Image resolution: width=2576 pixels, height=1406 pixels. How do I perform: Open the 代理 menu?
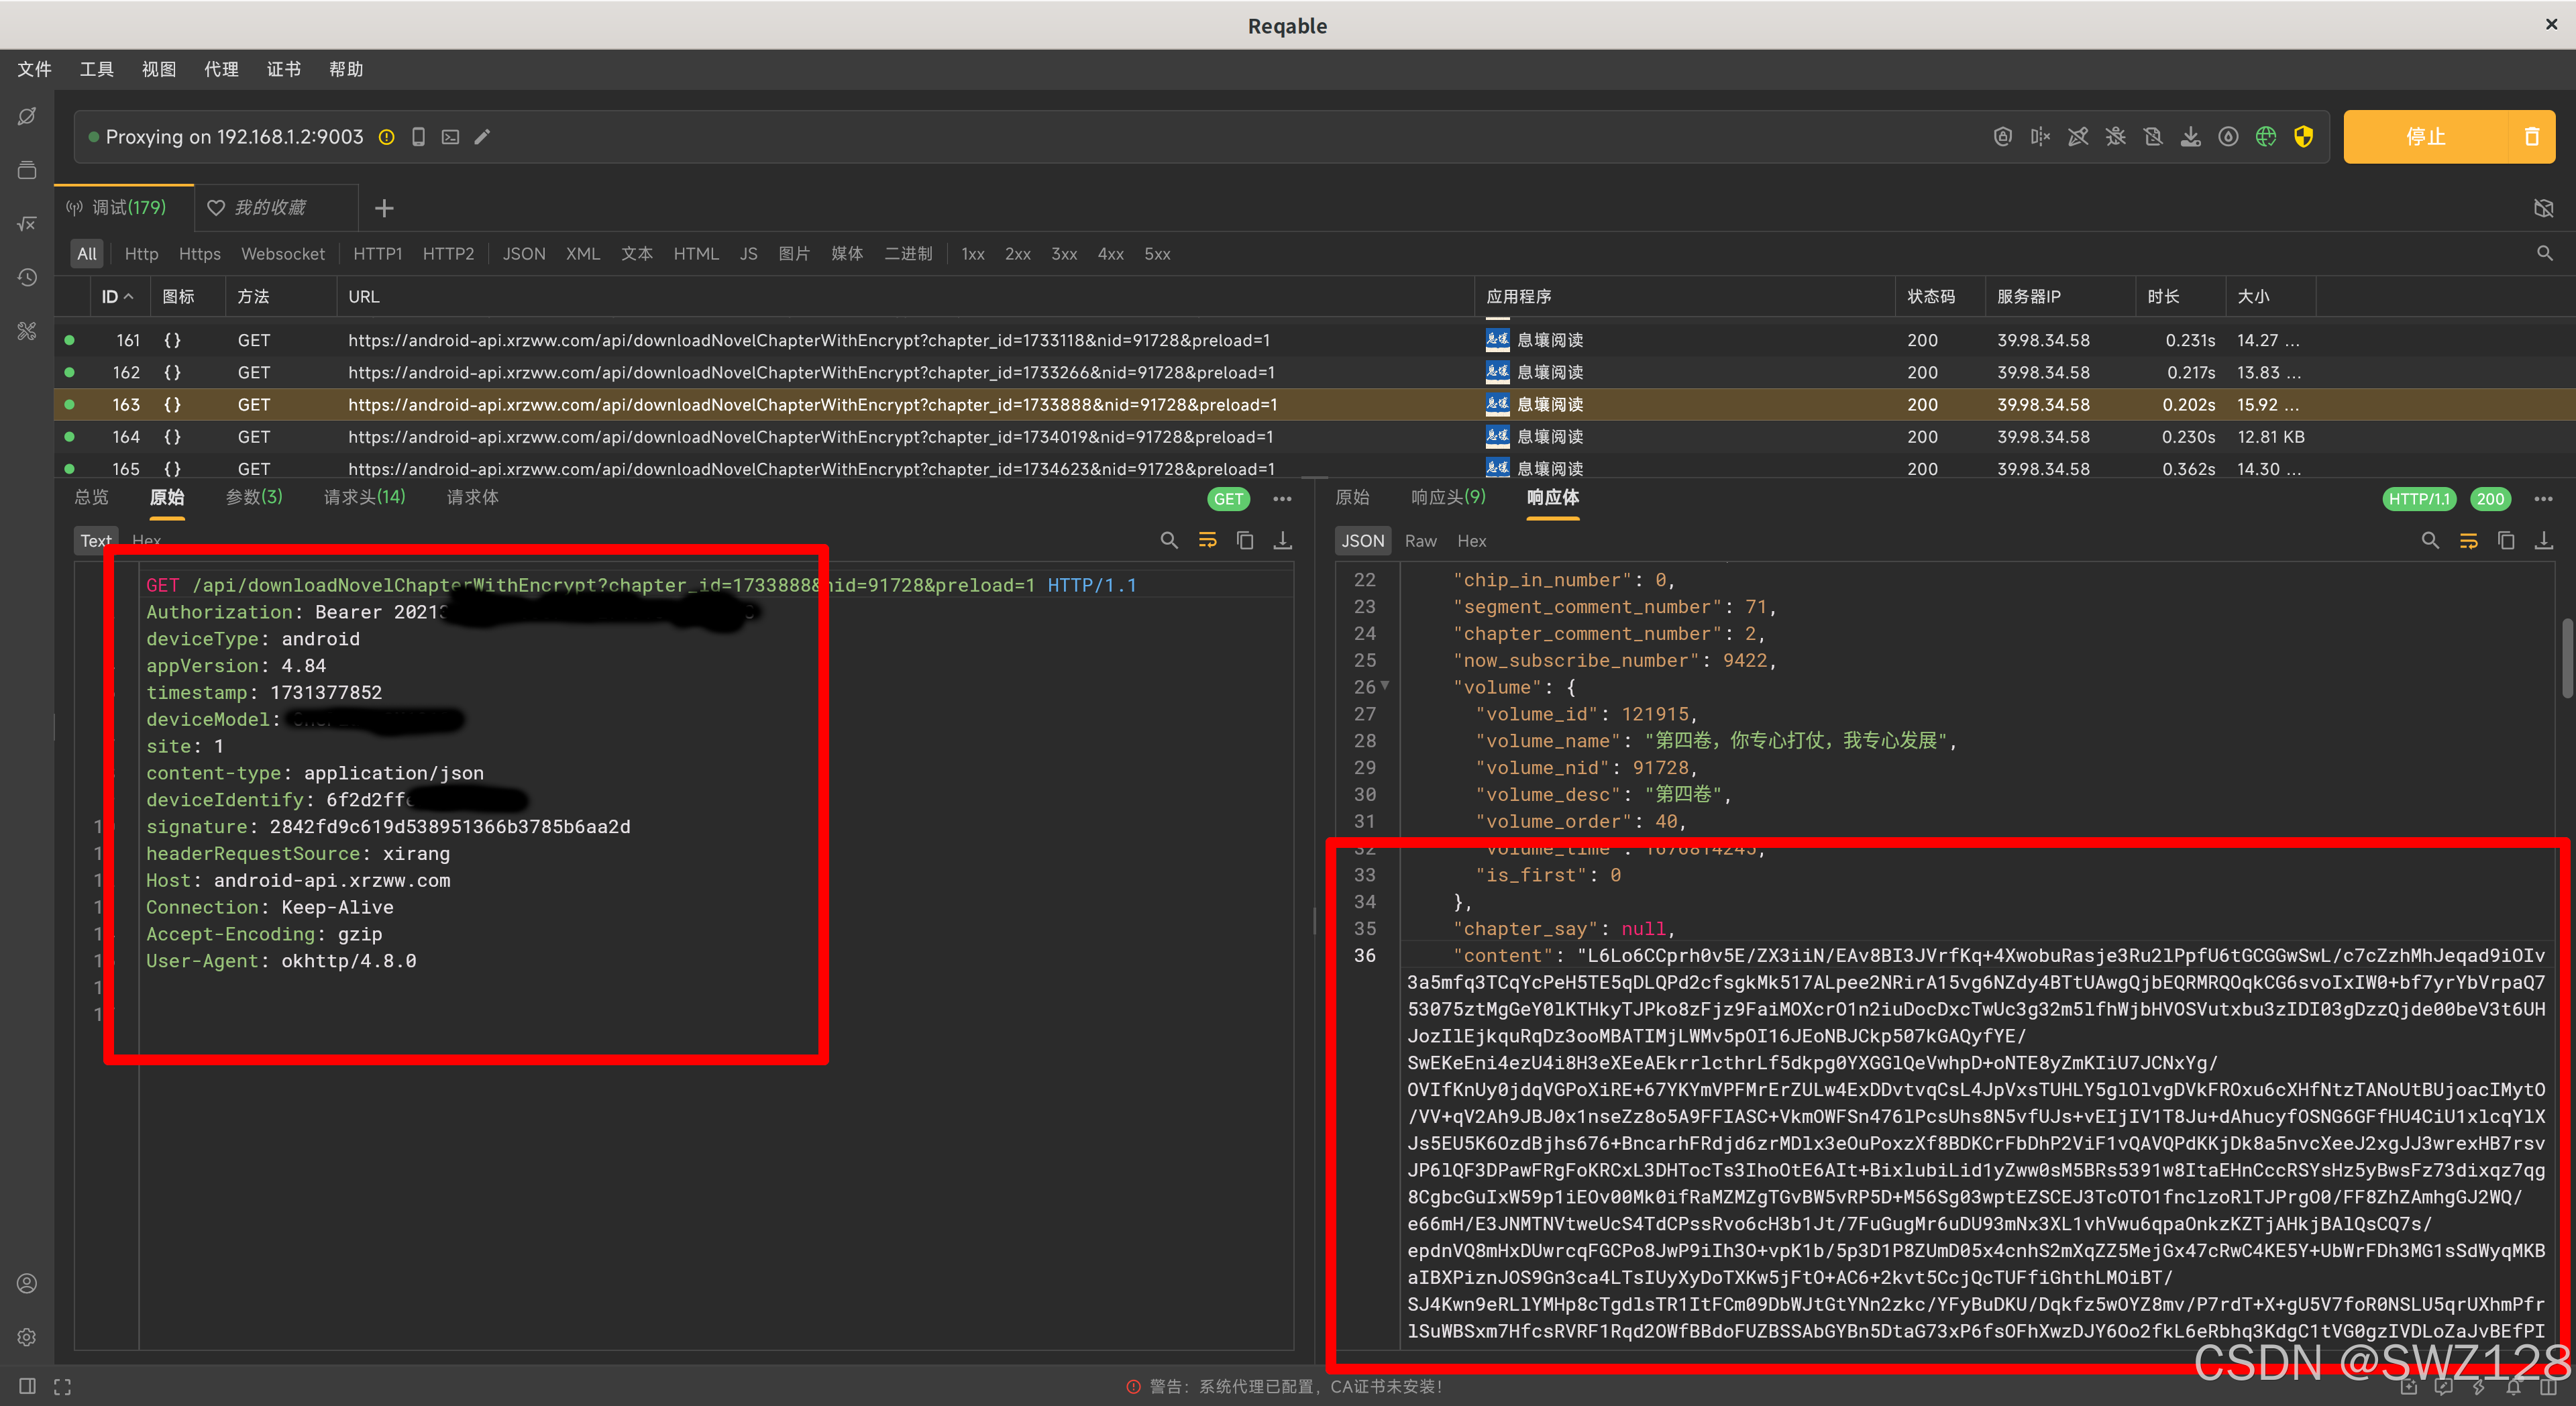(221, 69)
